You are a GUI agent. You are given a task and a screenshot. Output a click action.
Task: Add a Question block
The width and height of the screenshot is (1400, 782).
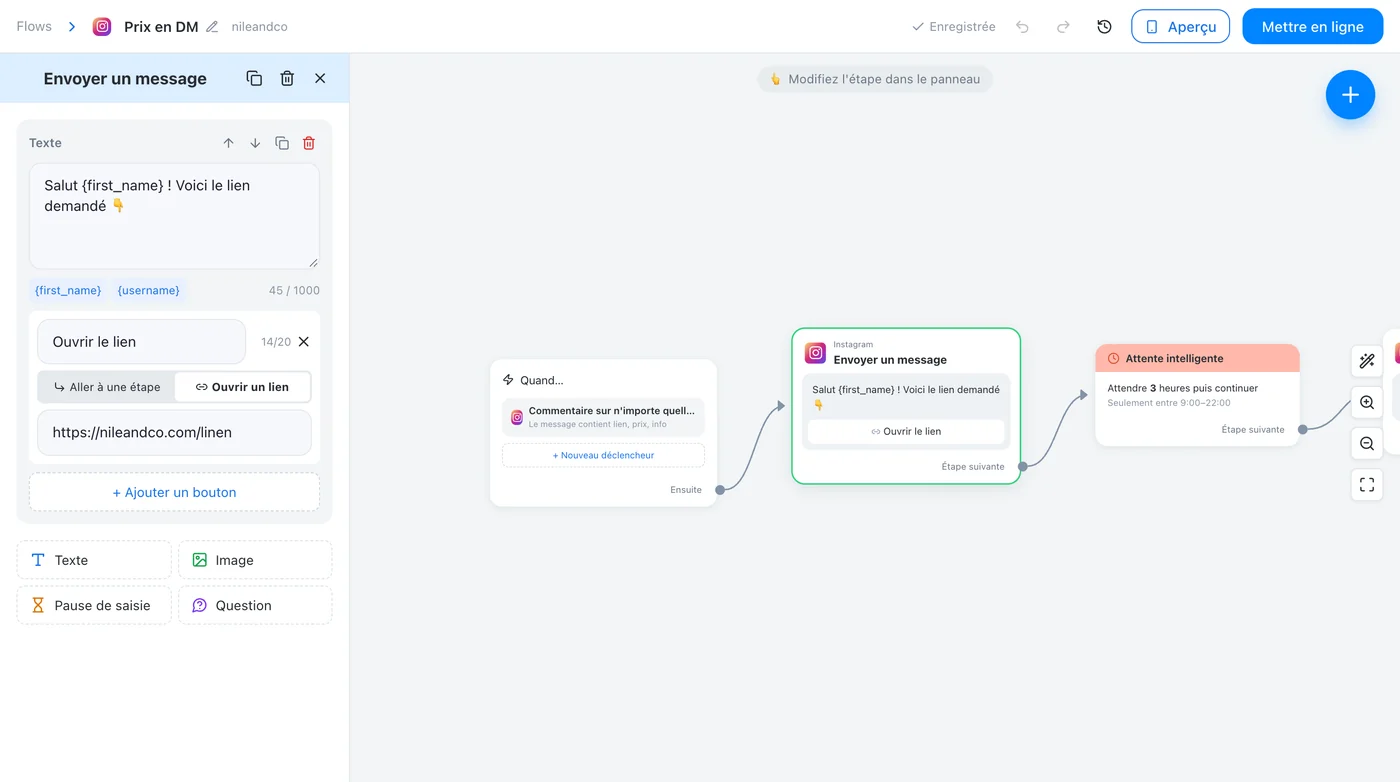255,605
